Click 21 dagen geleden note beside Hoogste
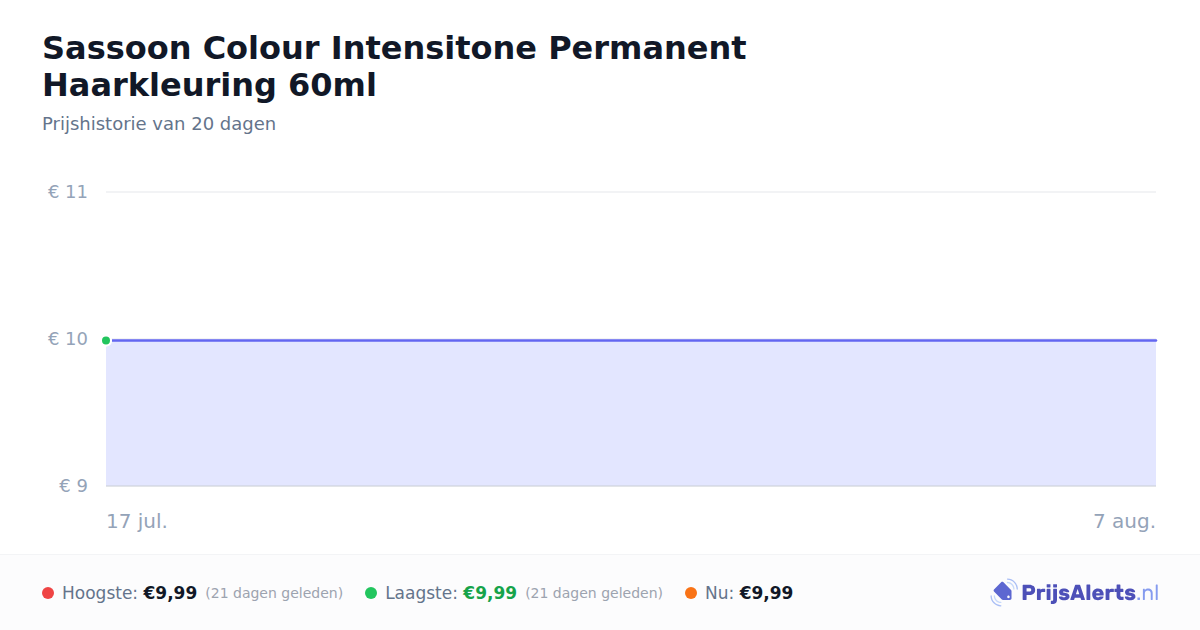This screenshot has height=630, width=1200. pyautogui.click(x=274, y=593)
